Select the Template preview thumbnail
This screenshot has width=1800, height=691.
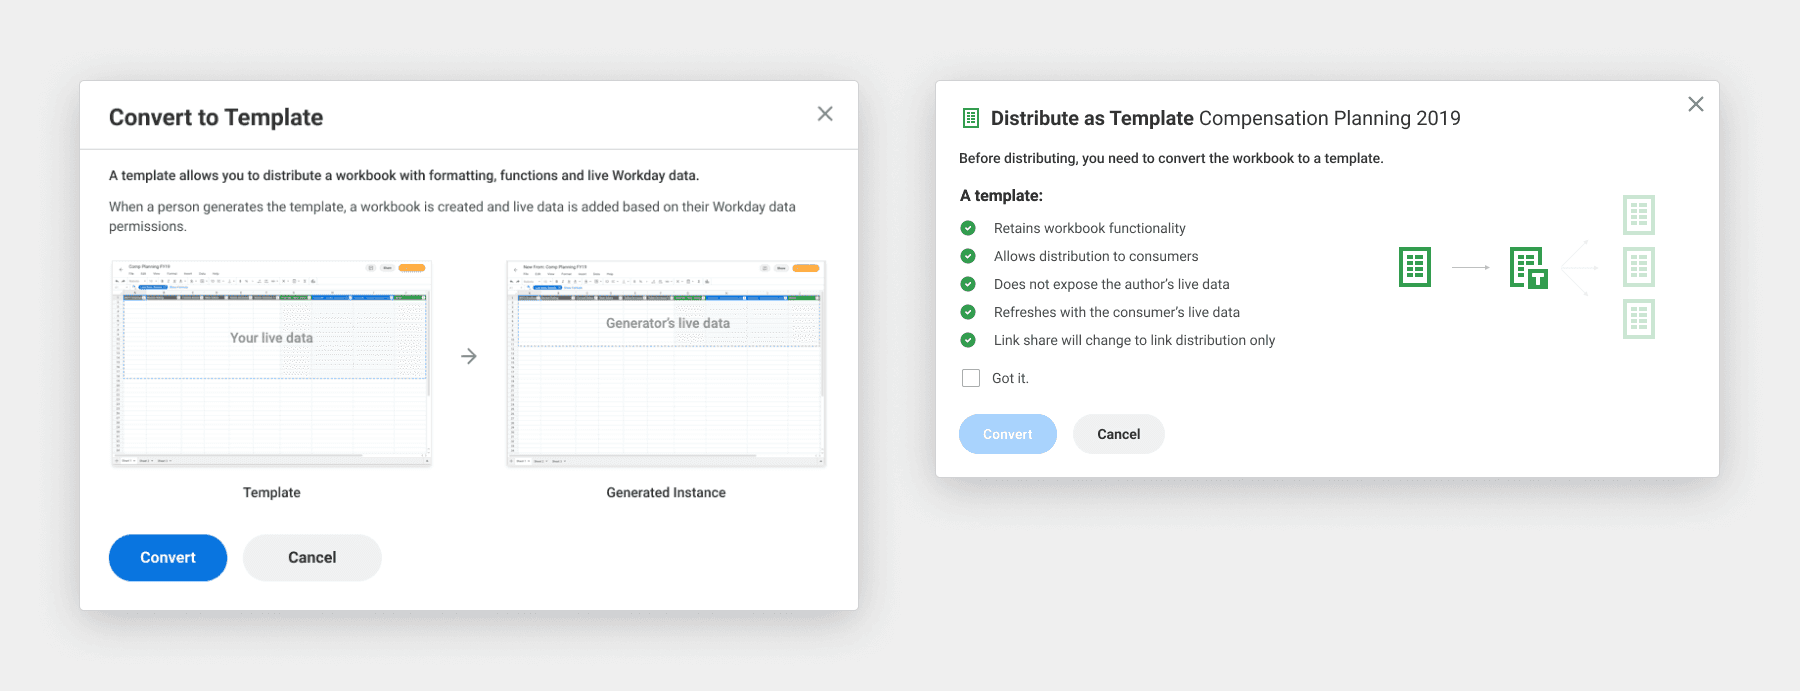[x=271, y=364]
